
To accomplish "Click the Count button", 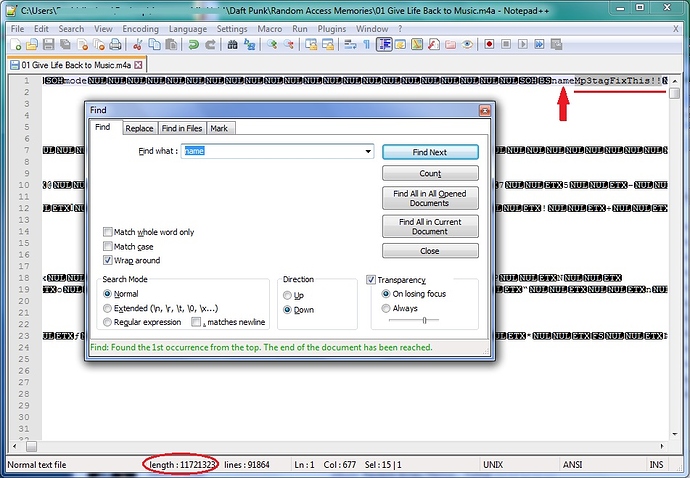I will [x=430, y=173].
